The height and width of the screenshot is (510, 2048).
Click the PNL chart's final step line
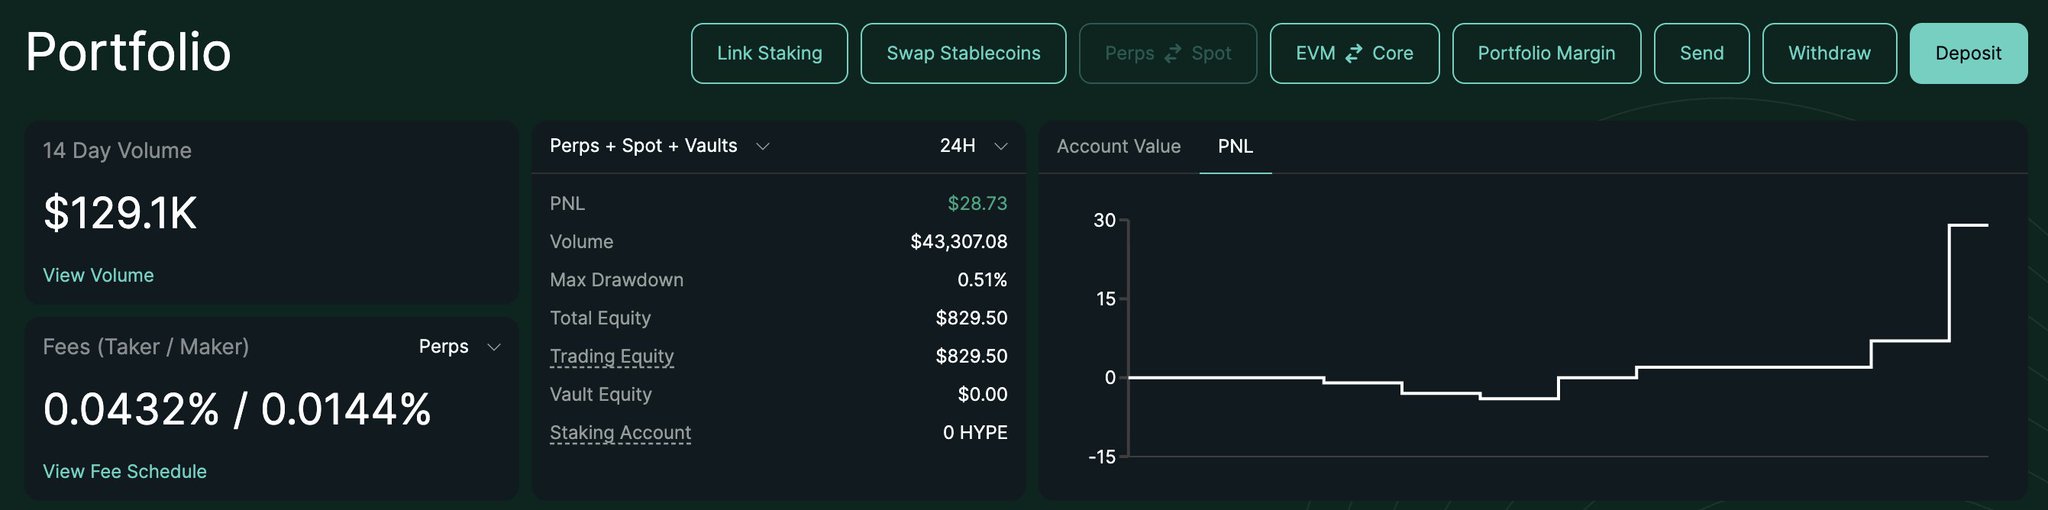[1968, 226]
